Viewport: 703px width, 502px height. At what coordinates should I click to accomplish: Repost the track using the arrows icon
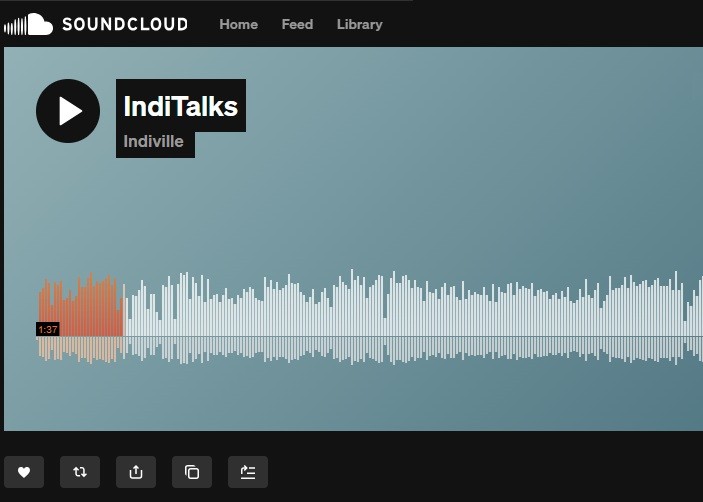point(80,472)
